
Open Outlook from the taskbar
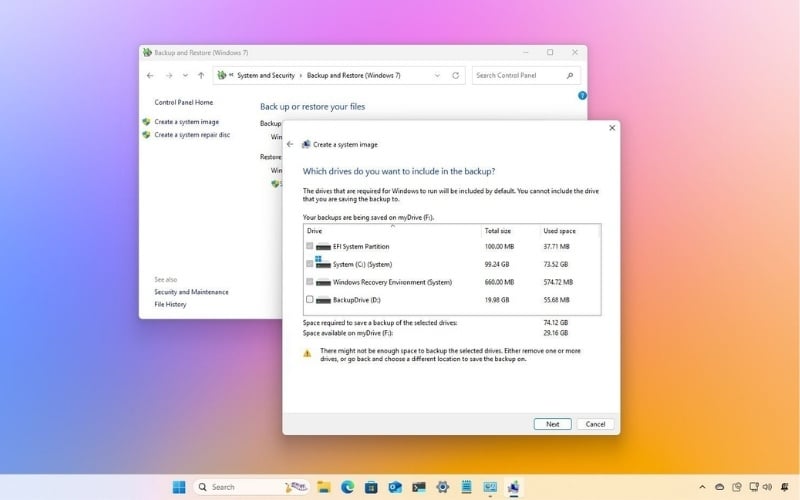pyautogui.click(x=395, y=487)
